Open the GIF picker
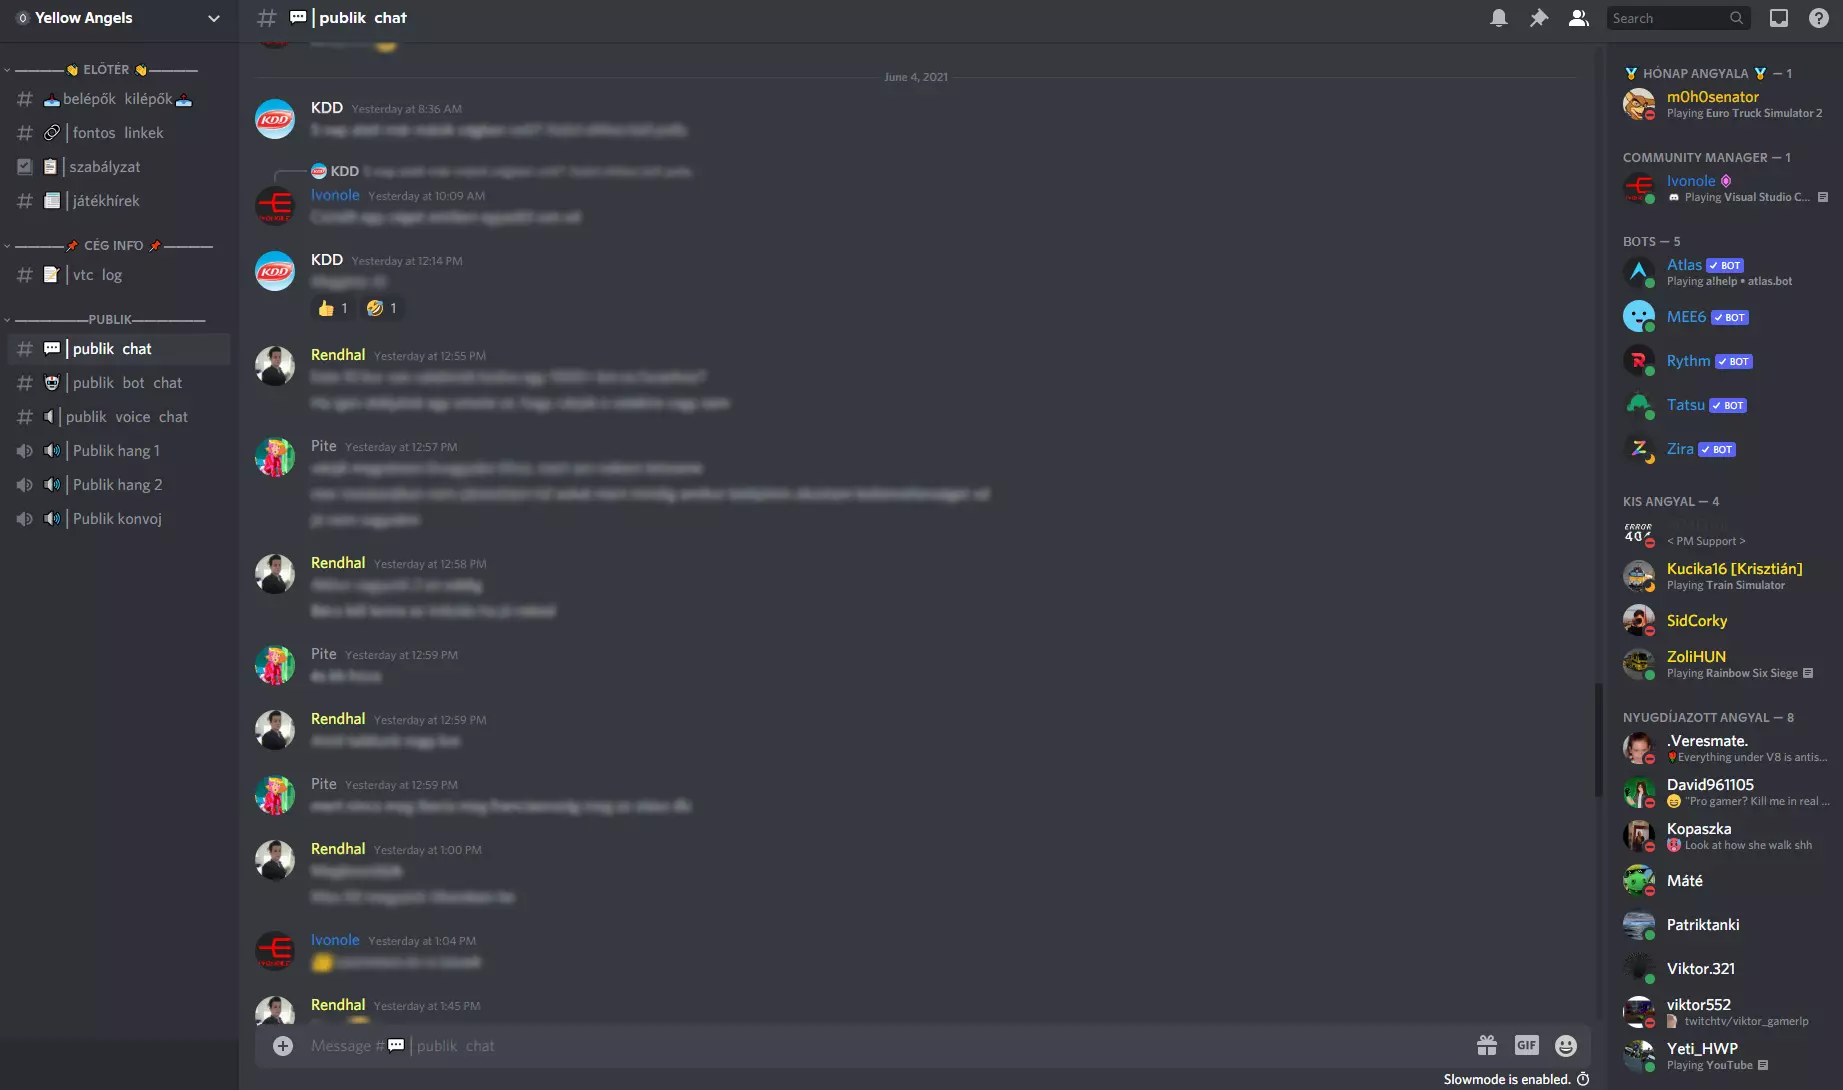The width and height of the screenshot is (1843, 1090). tap(1526, 1045)
